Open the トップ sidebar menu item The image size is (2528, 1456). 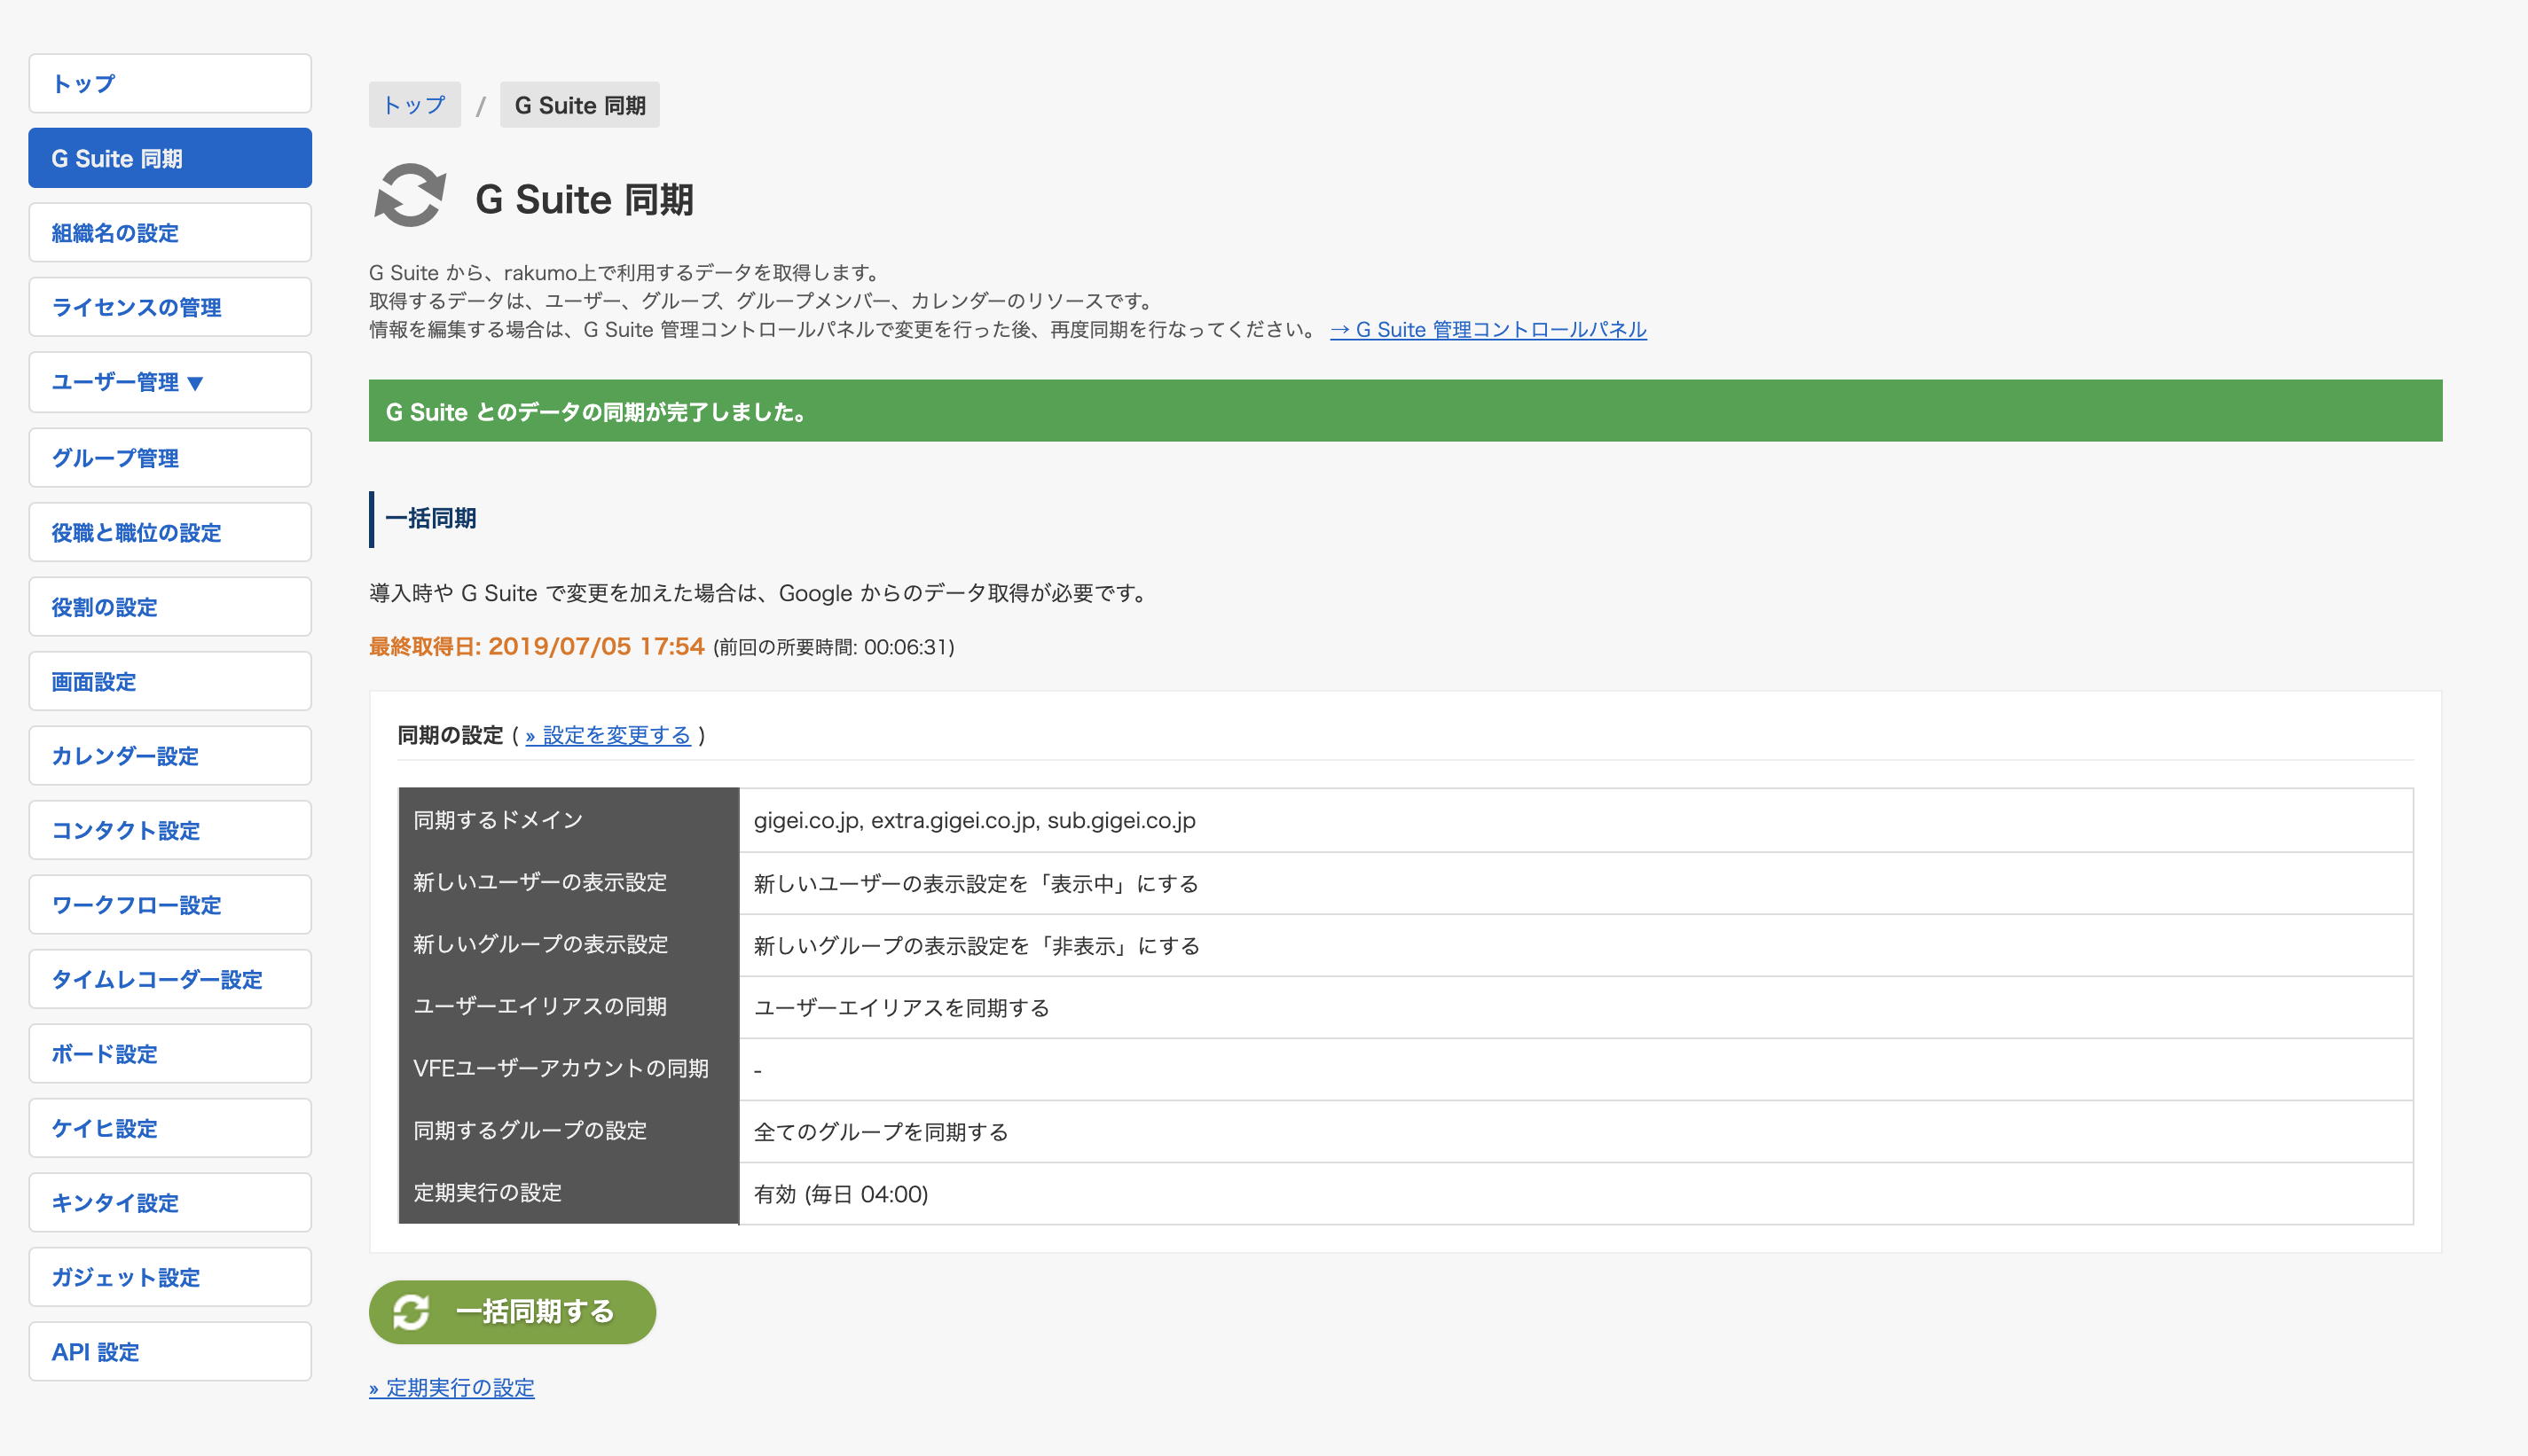point(170,83)
